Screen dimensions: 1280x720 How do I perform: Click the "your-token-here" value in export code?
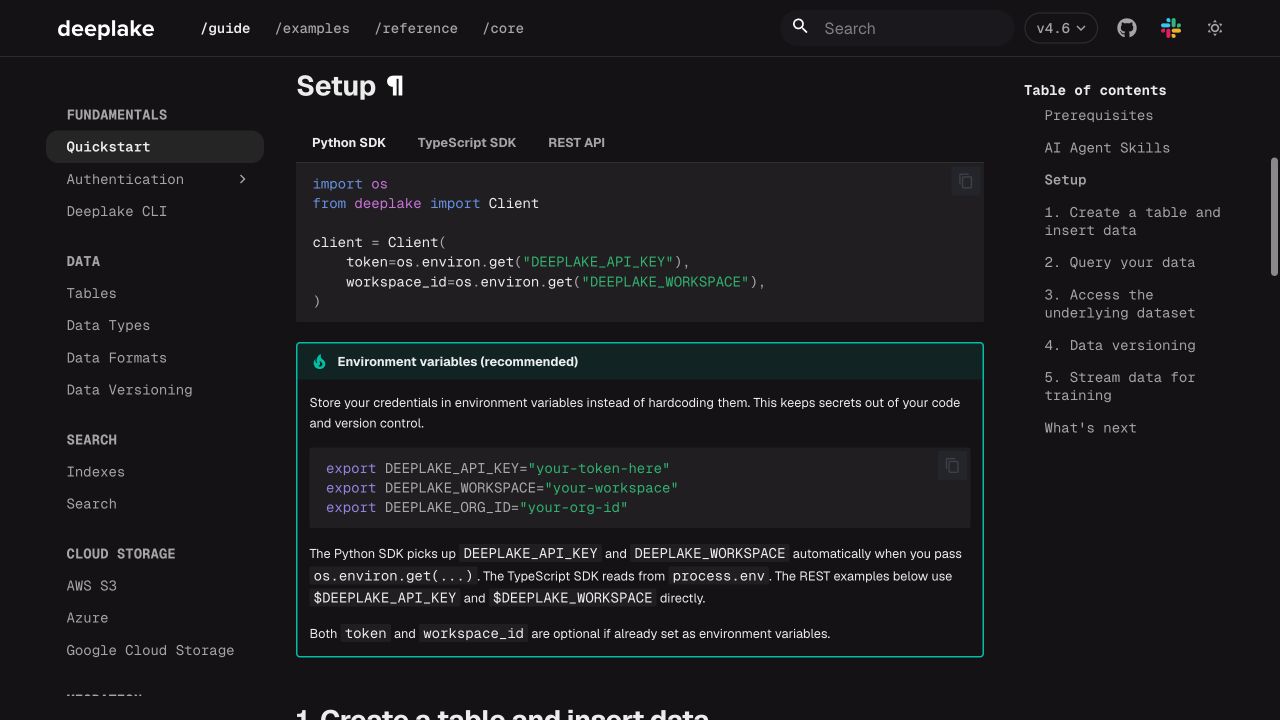click(598, 468)
